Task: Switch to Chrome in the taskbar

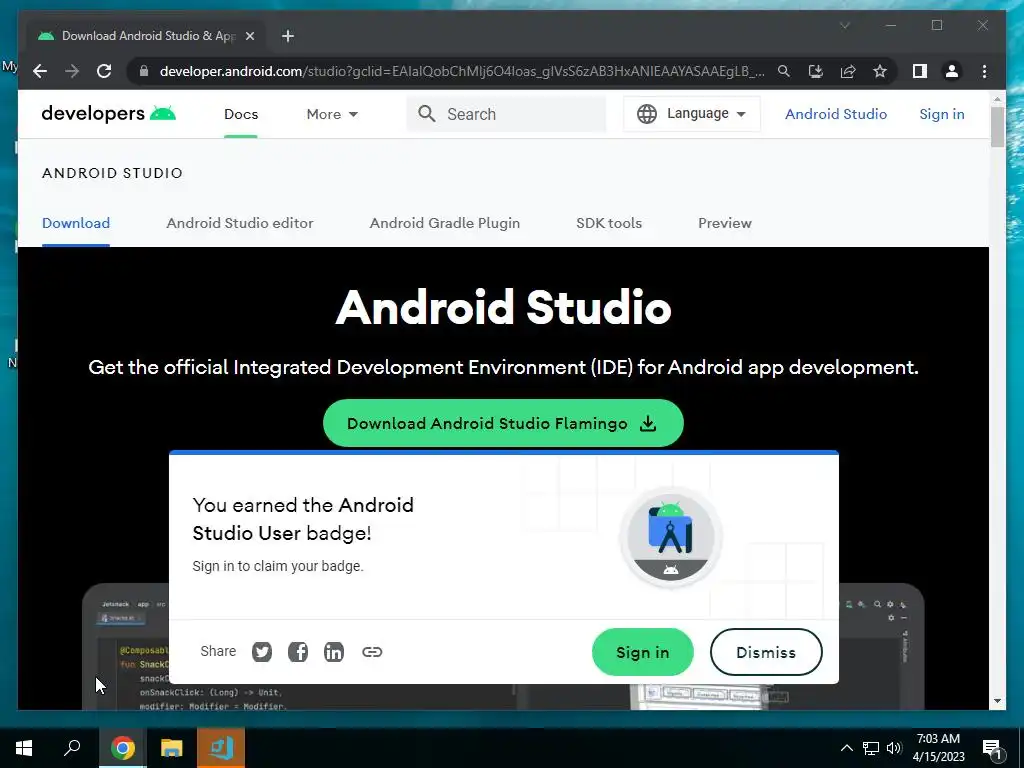Action: click(122, 748)
